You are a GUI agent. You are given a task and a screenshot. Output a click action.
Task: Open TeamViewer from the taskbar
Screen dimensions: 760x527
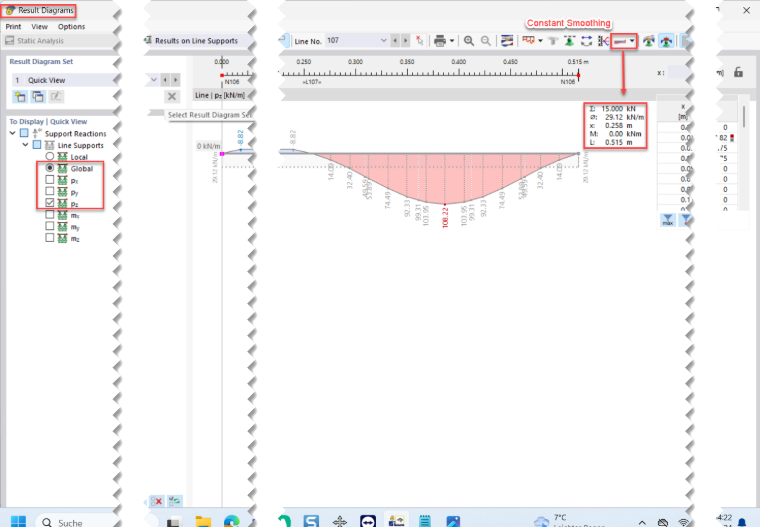click(368, 522)
